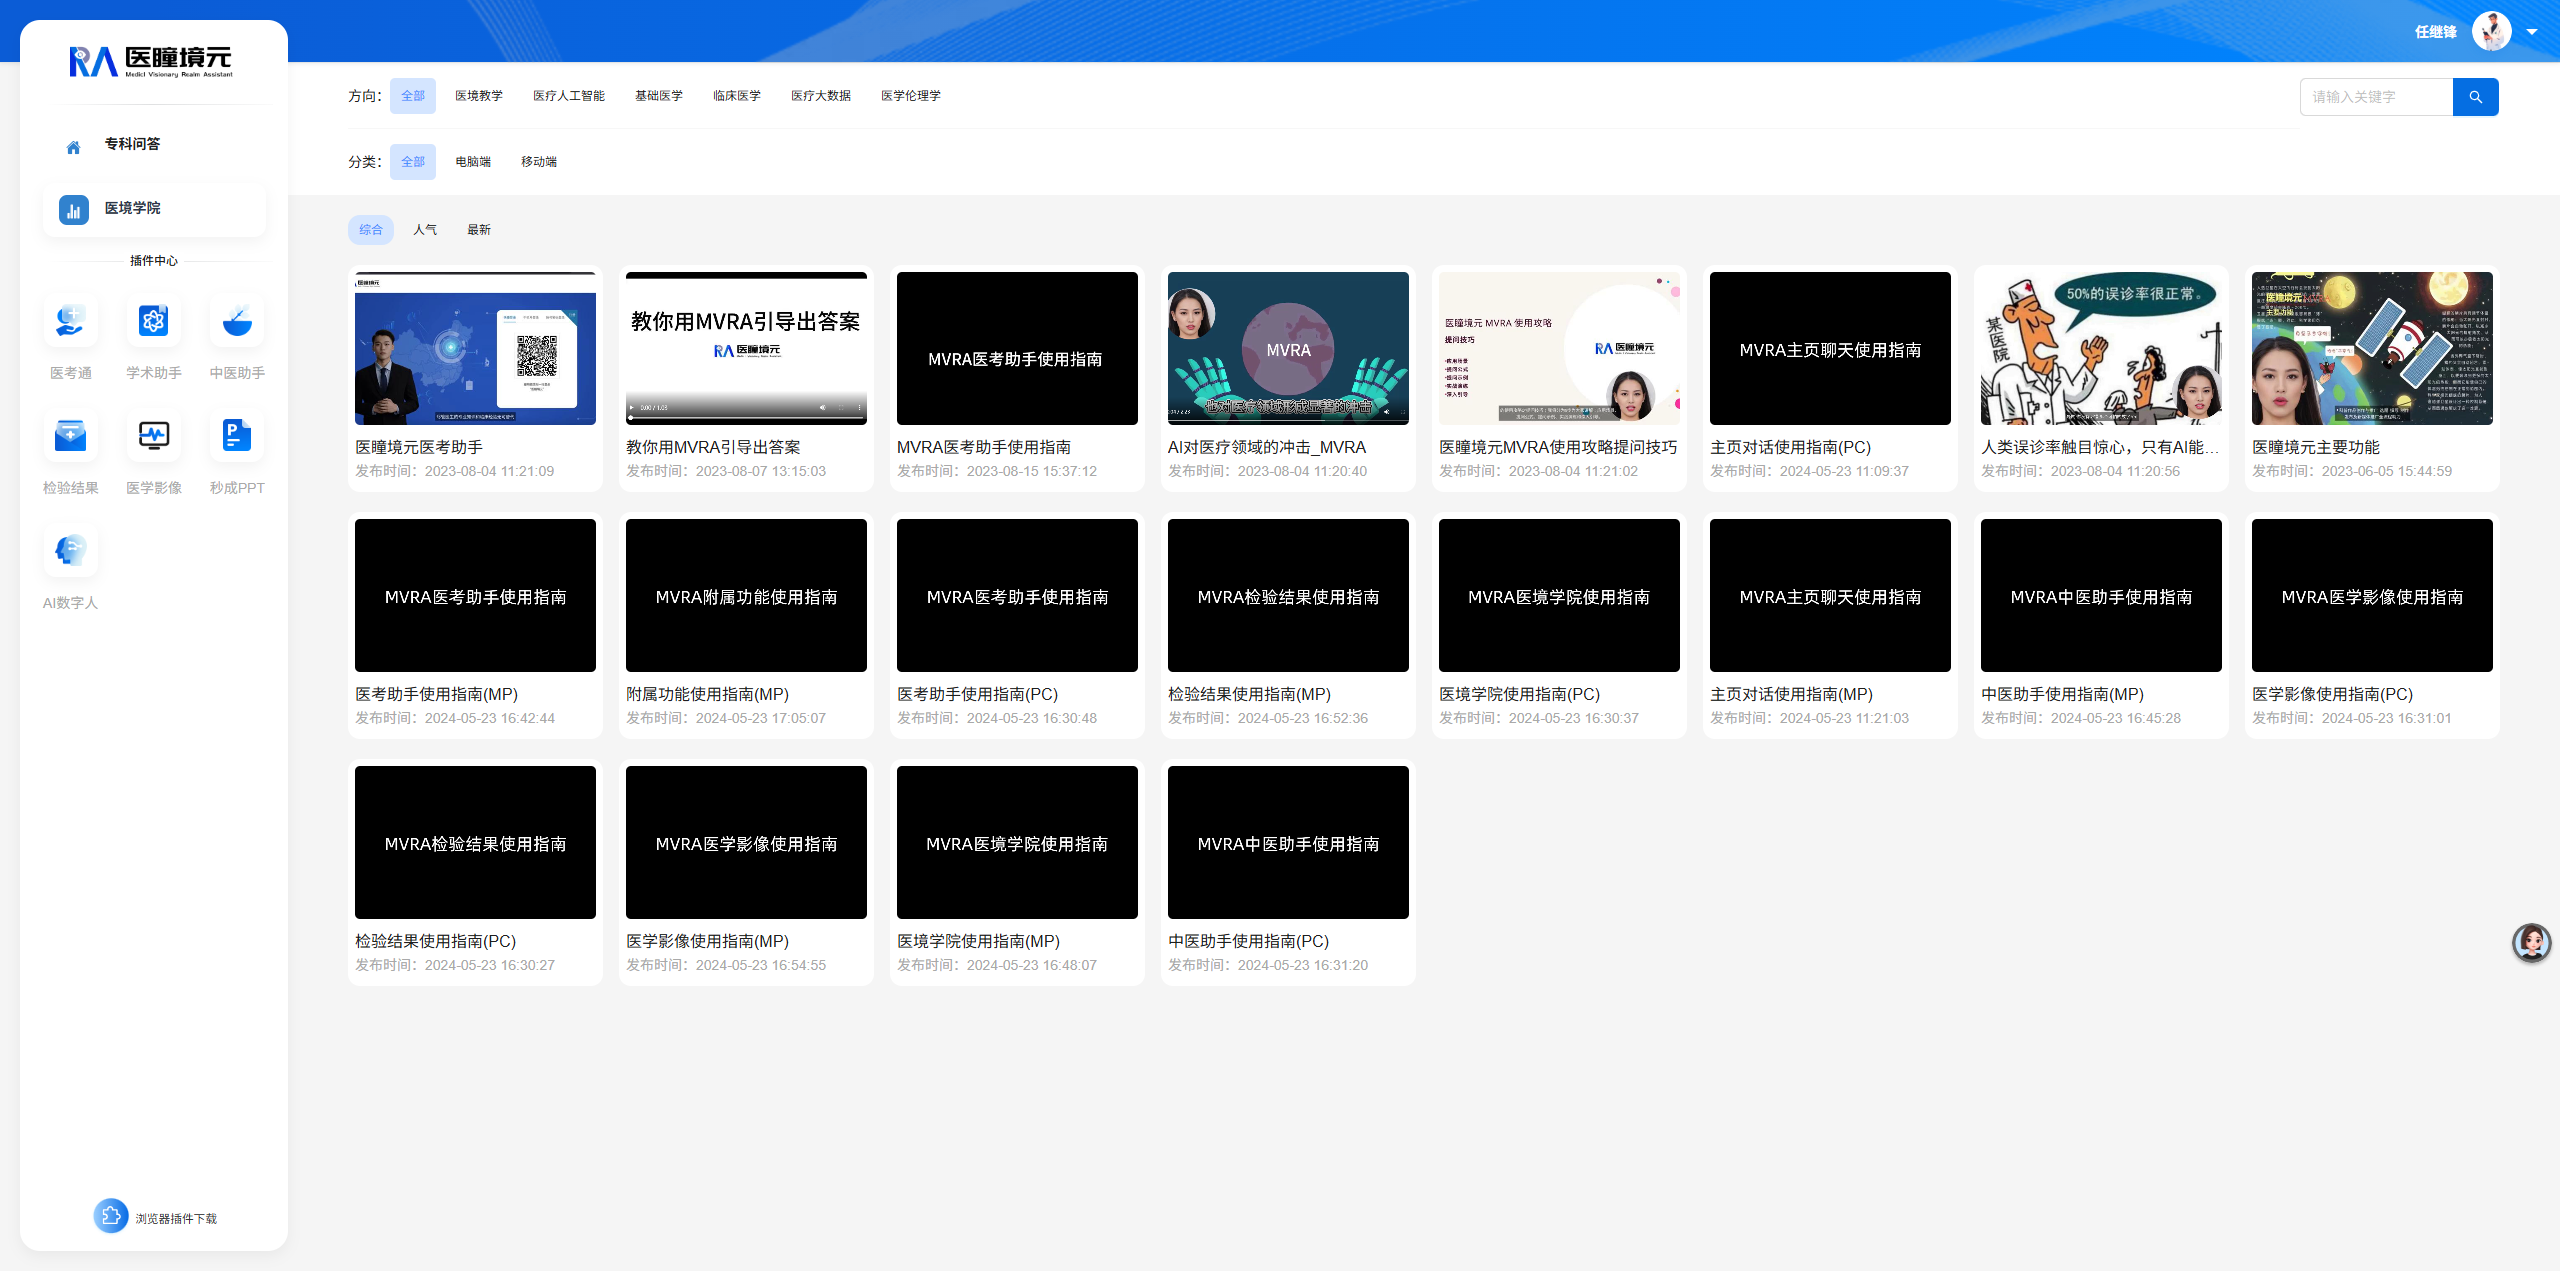The height and width of the screenshot is (1271, 2560).
Task: Click the home icon beside 专科问答
Action: click(x=73, y=147)
